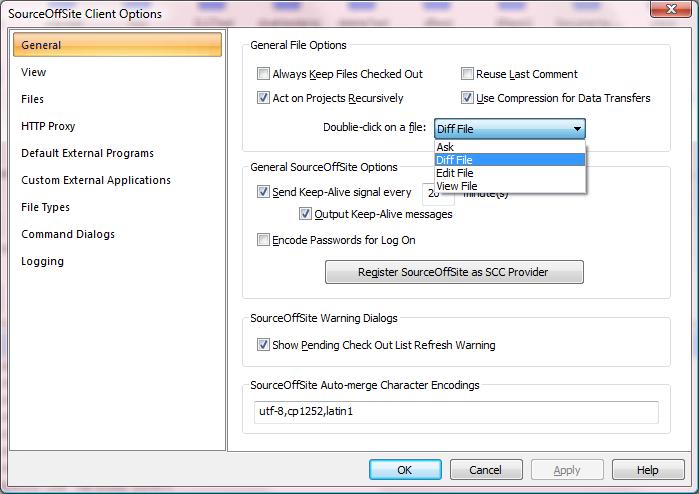Click the Auto-merge Character Encodings field

[x=454, y=413]
